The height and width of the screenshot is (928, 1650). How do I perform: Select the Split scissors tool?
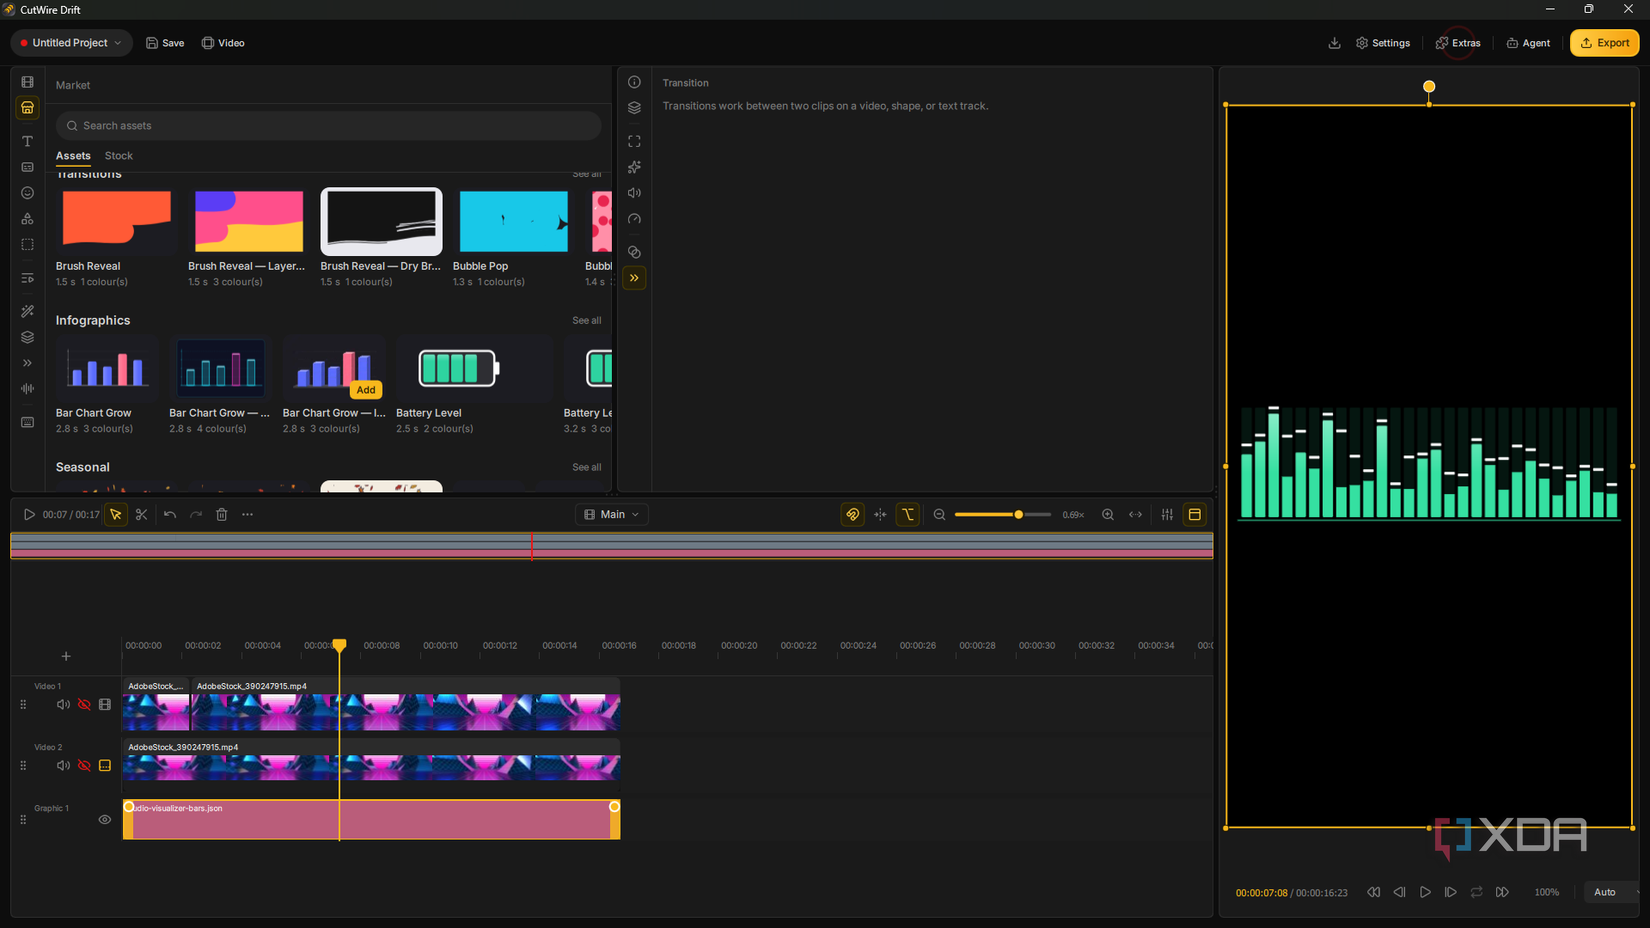click(x=142, y=514)
